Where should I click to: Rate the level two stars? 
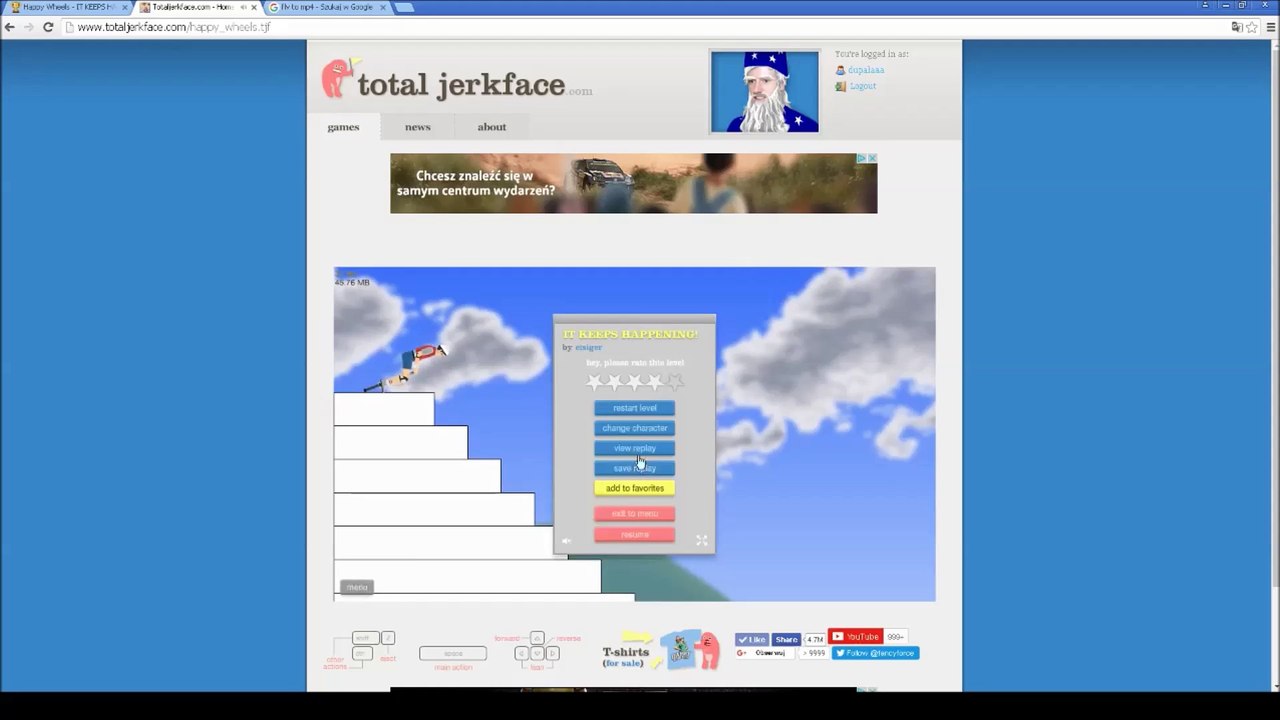[615, 382]
